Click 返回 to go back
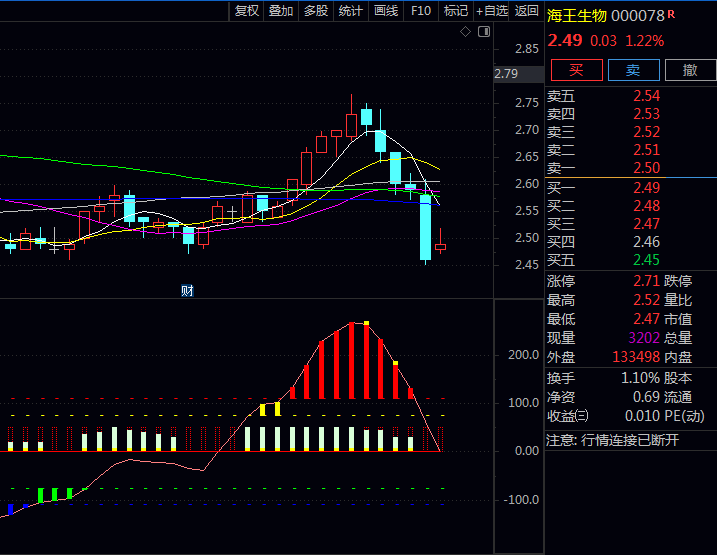The width and height of the screenshot is (717, 555). click(527, 11)
